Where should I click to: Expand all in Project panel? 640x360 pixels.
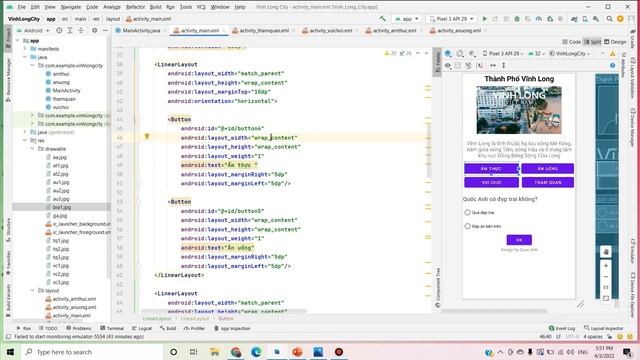[x=70, y=31]
